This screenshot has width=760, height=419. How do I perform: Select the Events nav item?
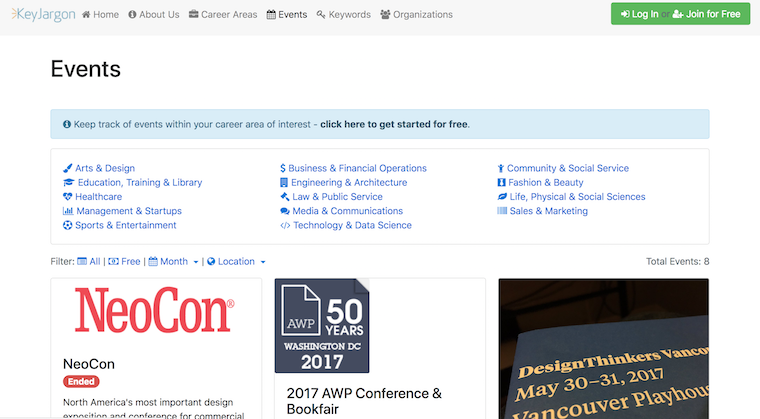(287, 15)
